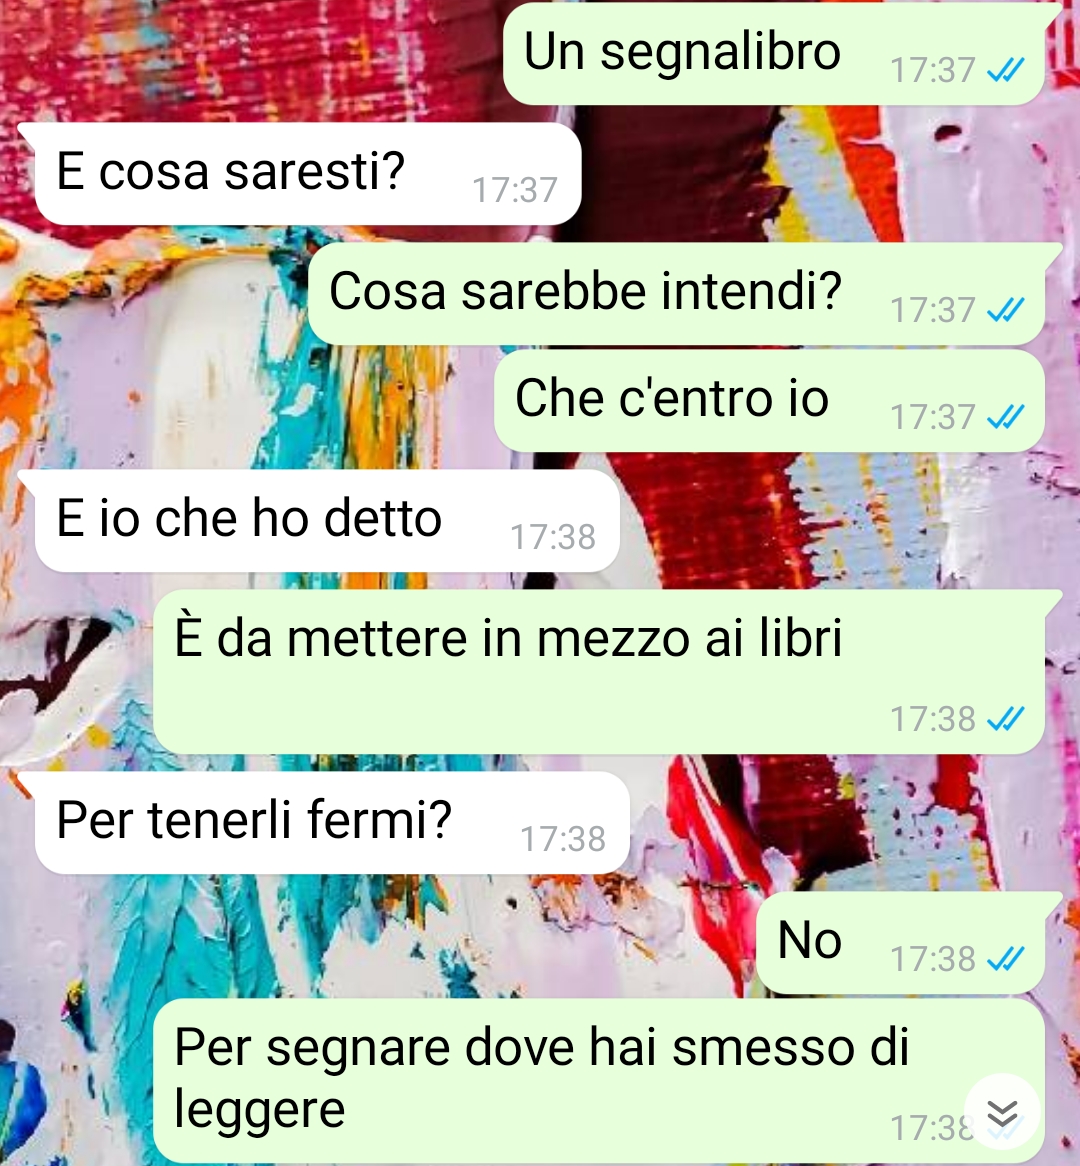The image size is (1080, 1166).
Task: Select the 'Un segnalibro' sent message bubble
Action: pos(774,54)
